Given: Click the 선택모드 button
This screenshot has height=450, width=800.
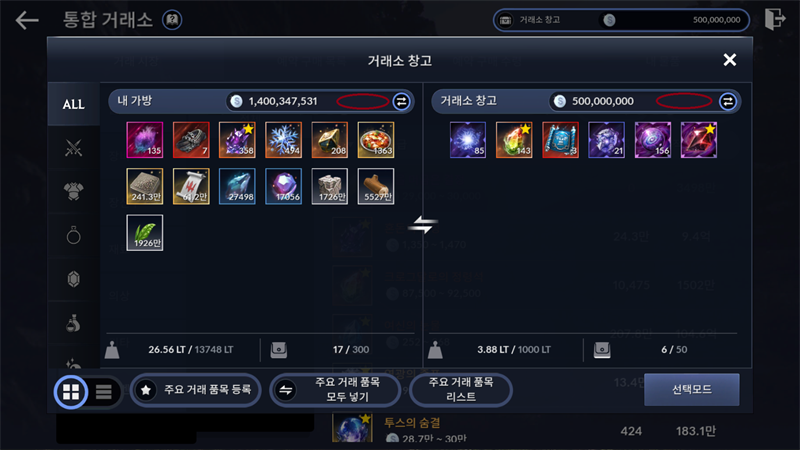Looking at the screenshot, I should (x=691, y=390).
